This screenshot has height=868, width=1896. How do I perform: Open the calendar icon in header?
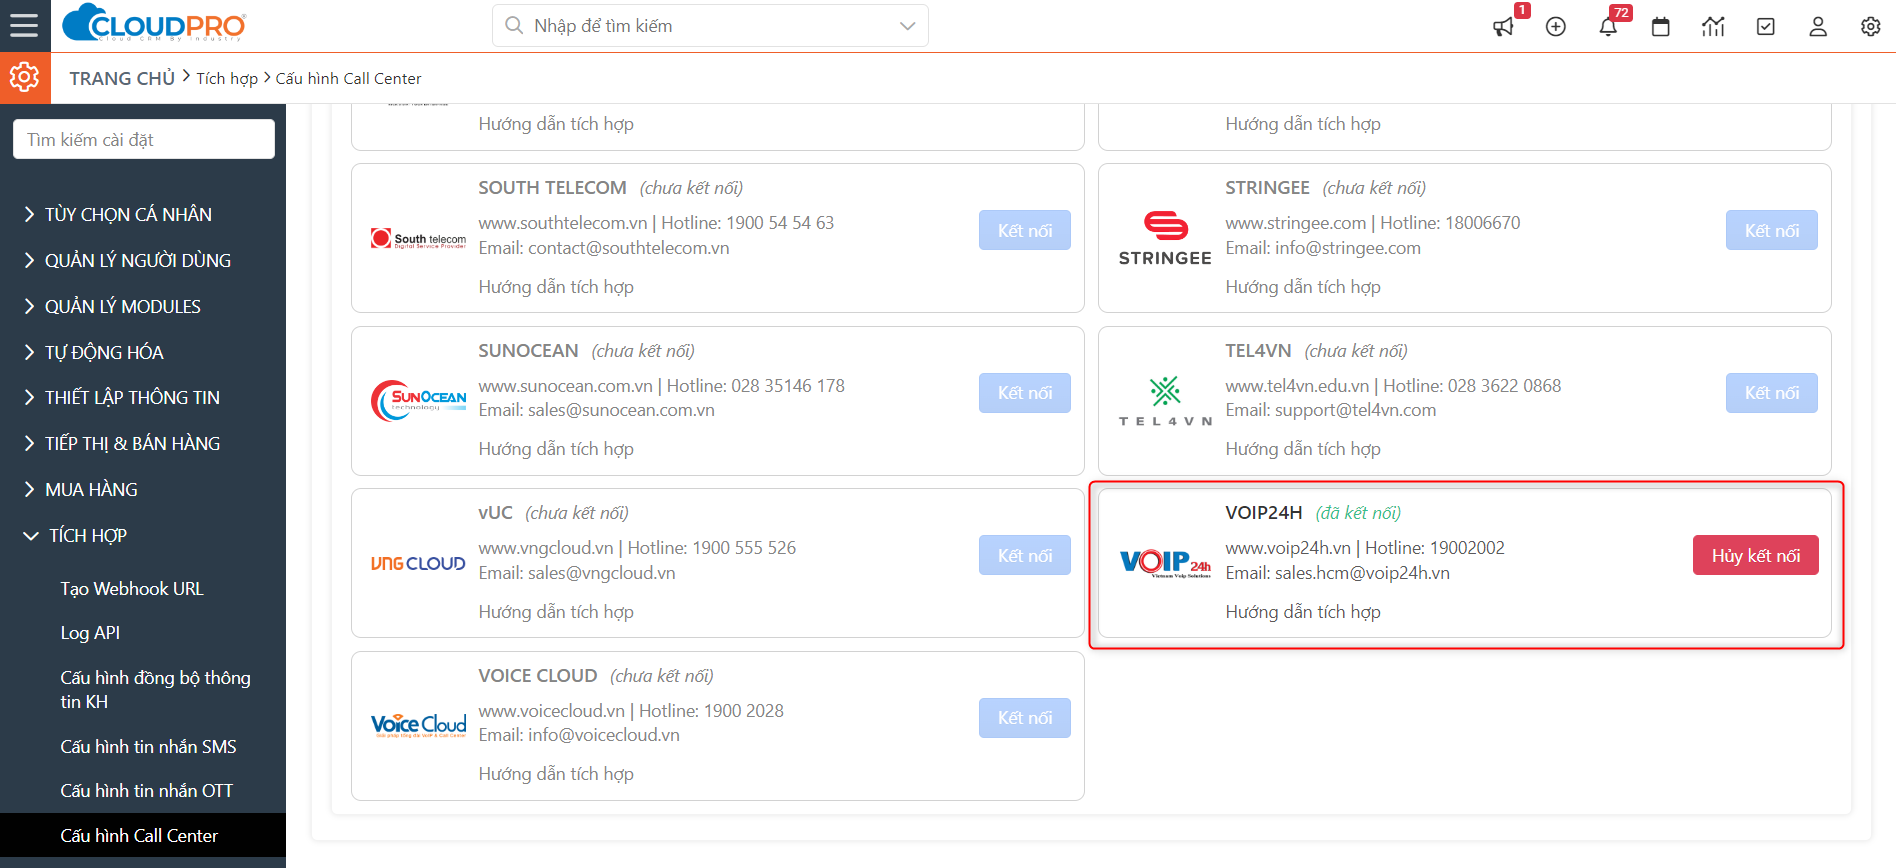coord(1661,27)
